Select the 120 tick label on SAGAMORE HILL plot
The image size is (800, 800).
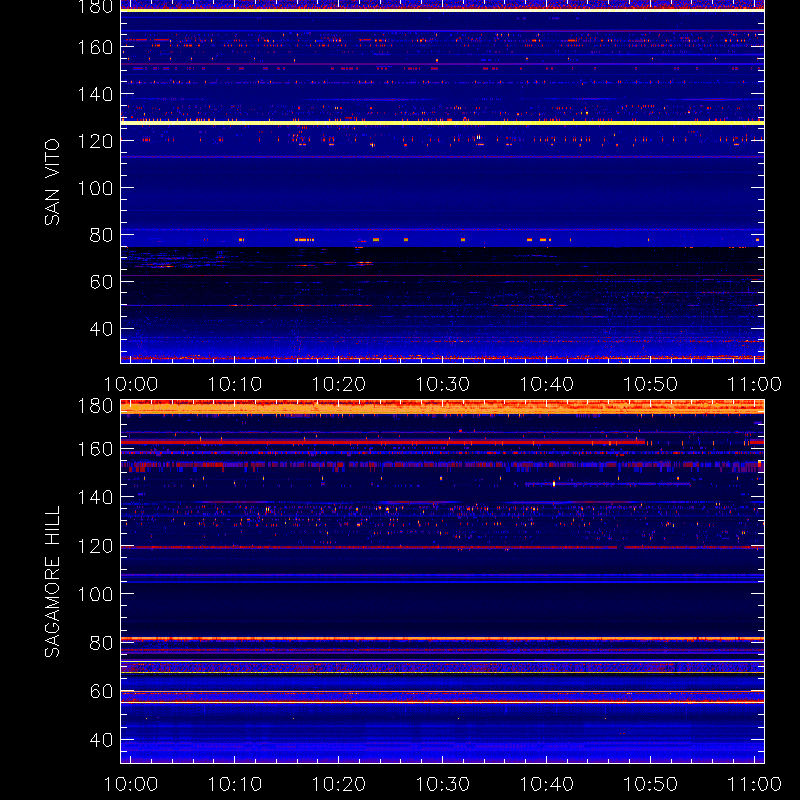tap(95, 546)
